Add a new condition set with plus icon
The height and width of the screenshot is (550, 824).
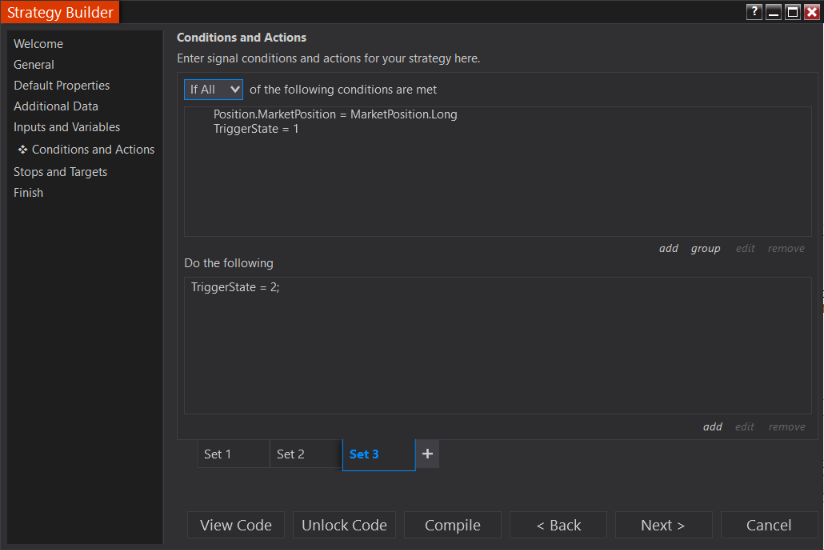[427, 454]
